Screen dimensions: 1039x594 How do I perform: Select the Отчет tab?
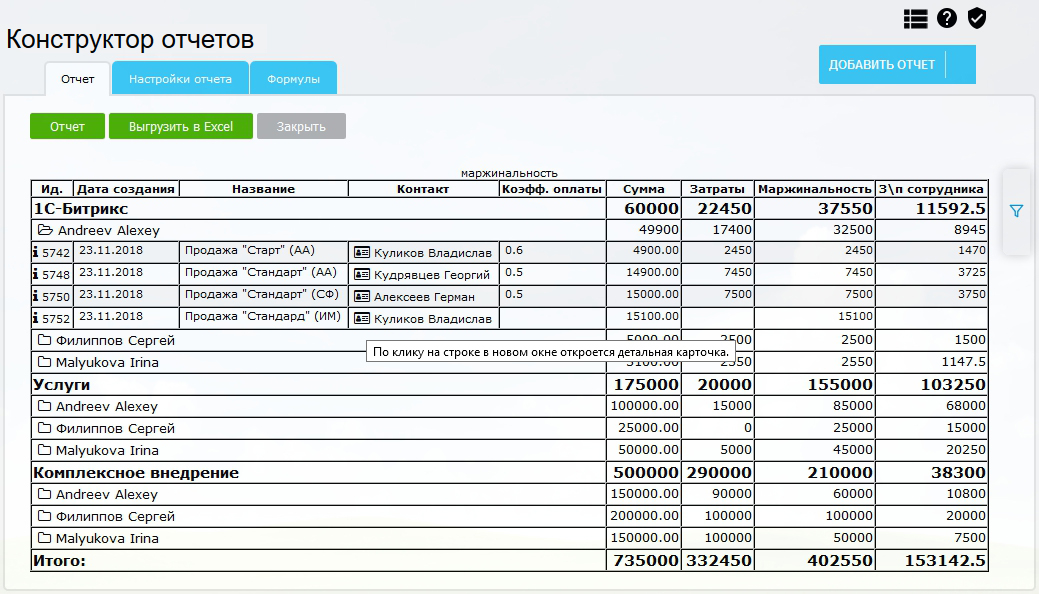77,79
